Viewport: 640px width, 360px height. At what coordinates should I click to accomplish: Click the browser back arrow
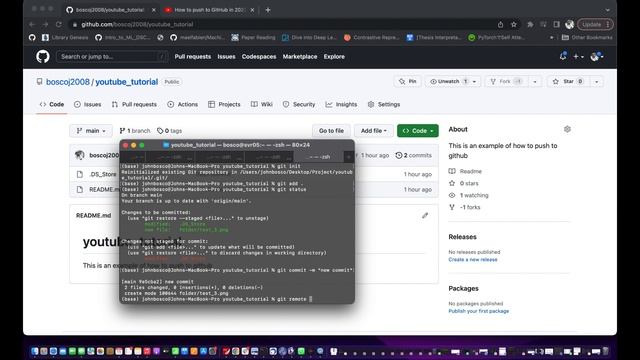tap(32, 24)
